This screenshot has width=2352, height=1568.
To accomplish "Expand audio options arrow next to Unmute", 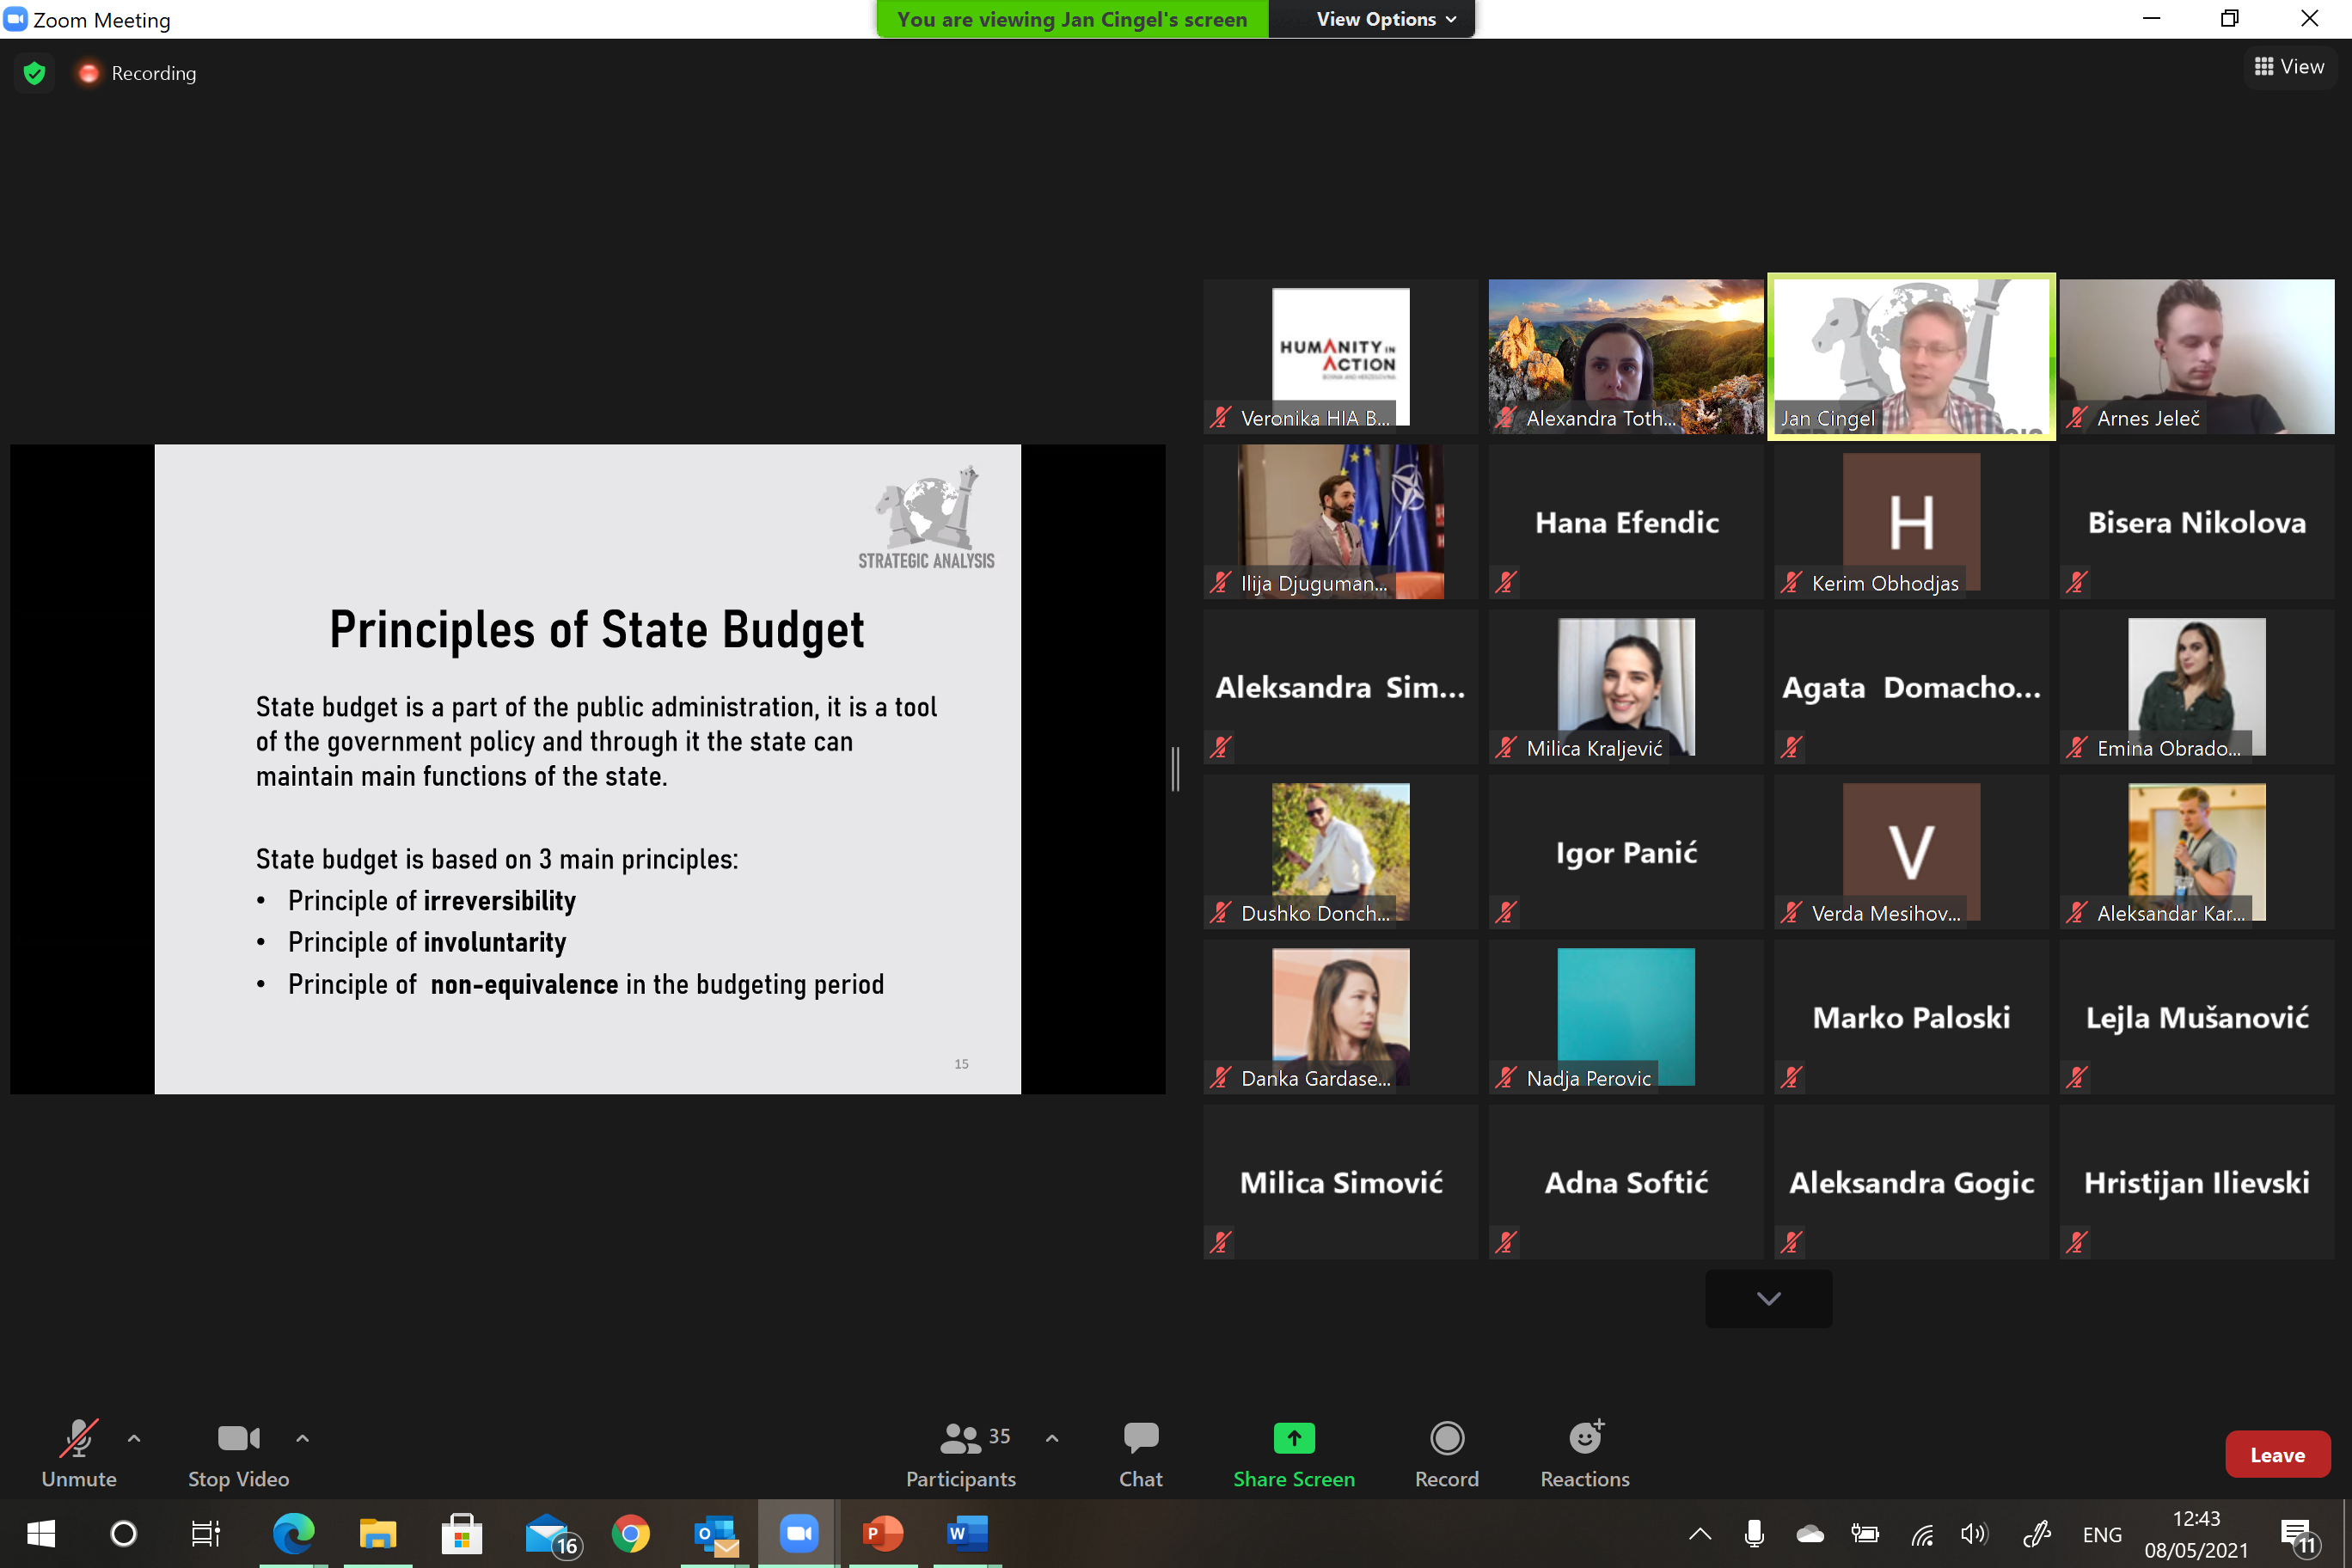I will click(x=134, y=1438).
